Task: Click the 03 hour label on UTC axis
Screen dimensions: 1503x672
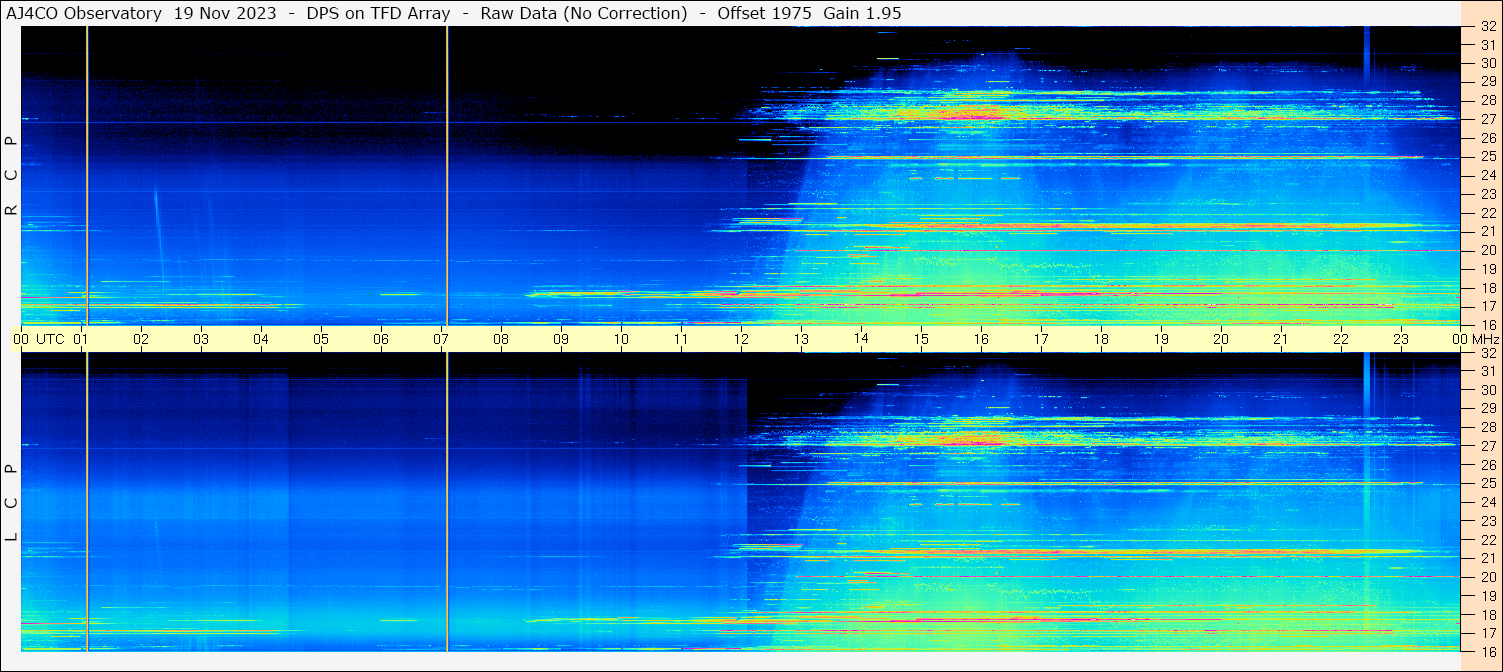Action: pos(201,339)
